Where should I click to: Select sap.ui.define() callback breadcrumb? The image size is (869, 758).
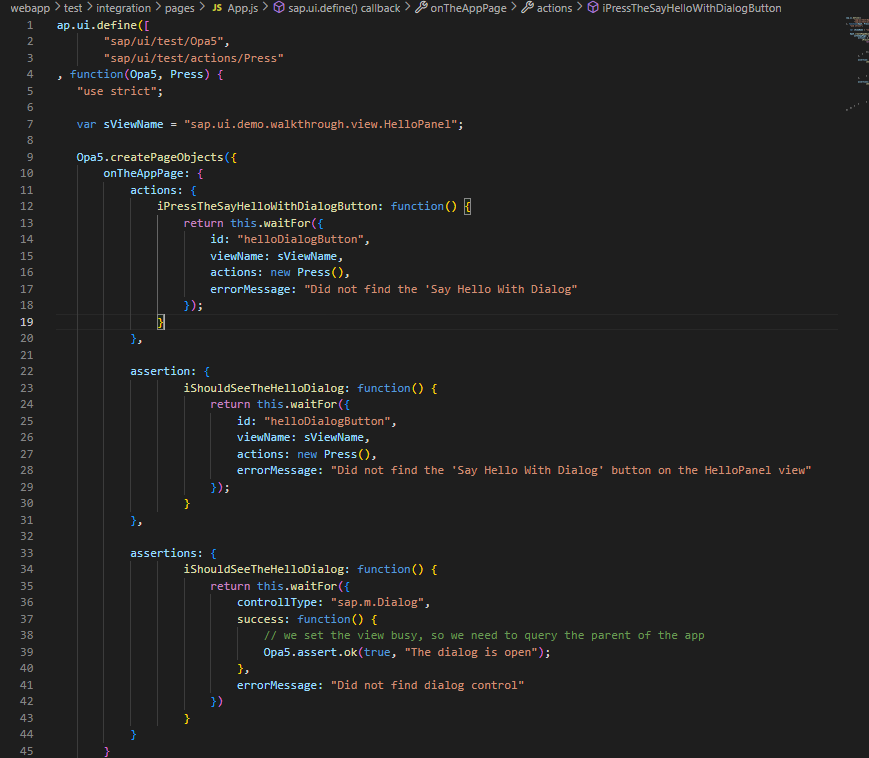pyautogui.click(x=344, y=8)
